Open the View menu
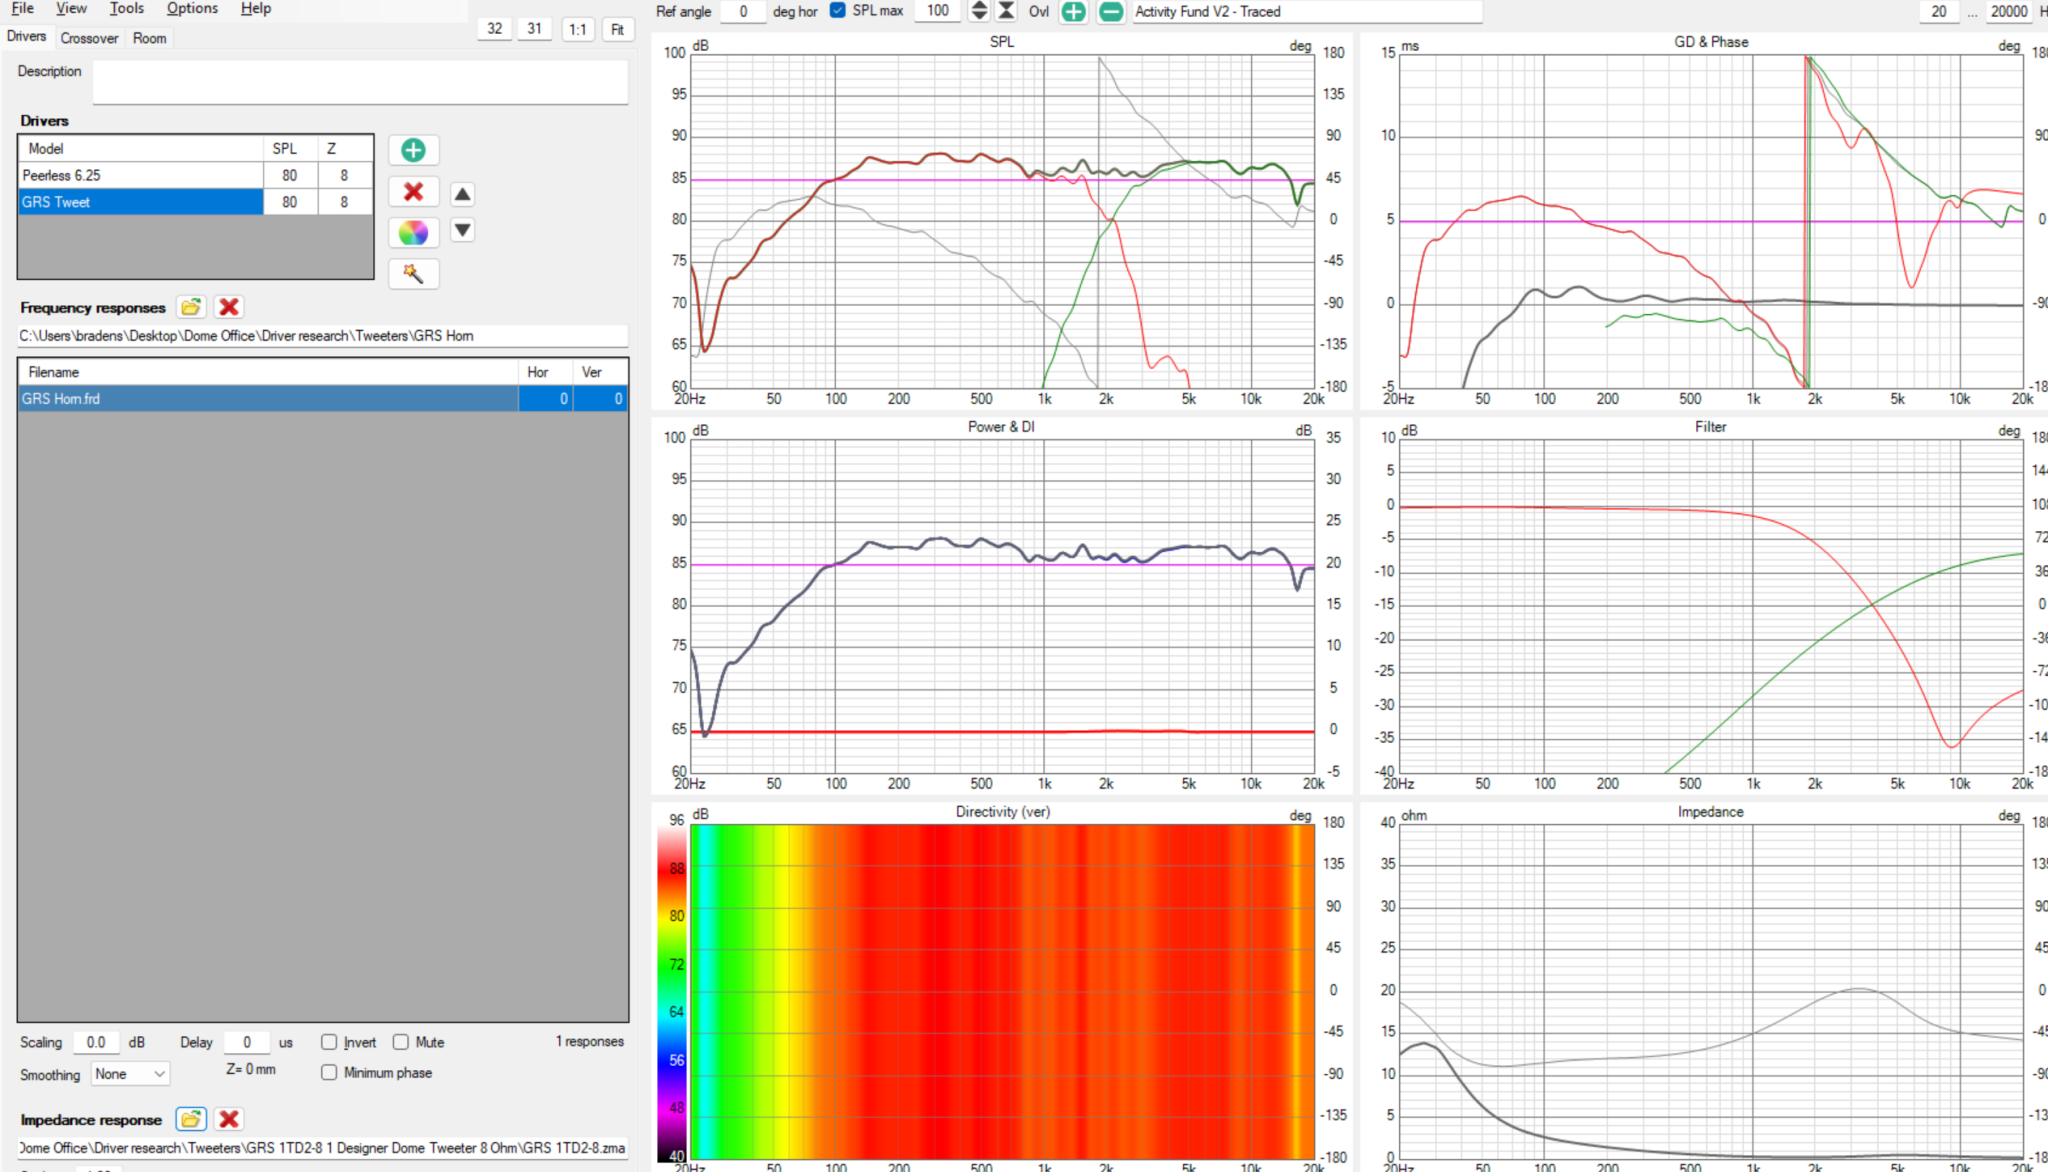 click(x=71, y=8)
